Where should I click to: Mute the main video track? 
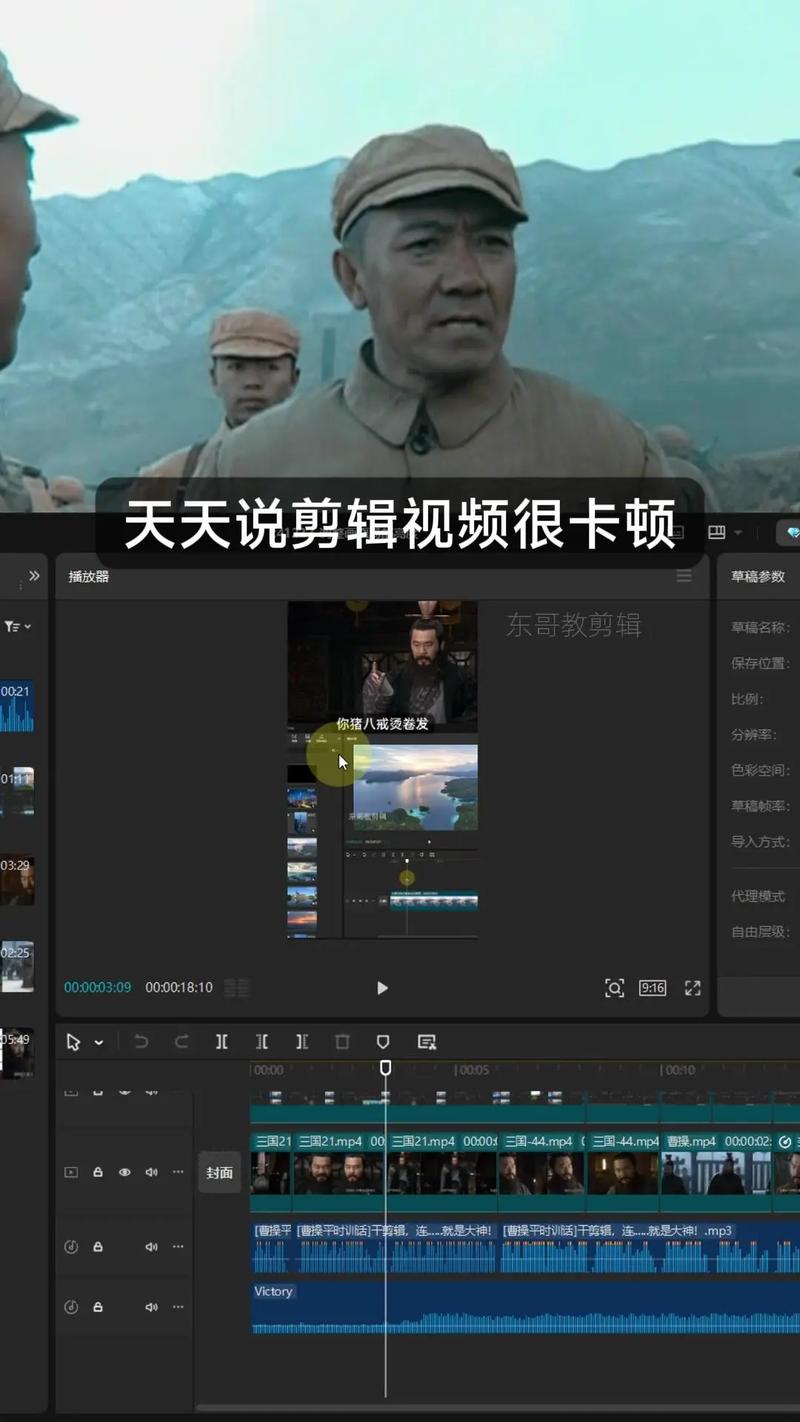[152, 1172]
